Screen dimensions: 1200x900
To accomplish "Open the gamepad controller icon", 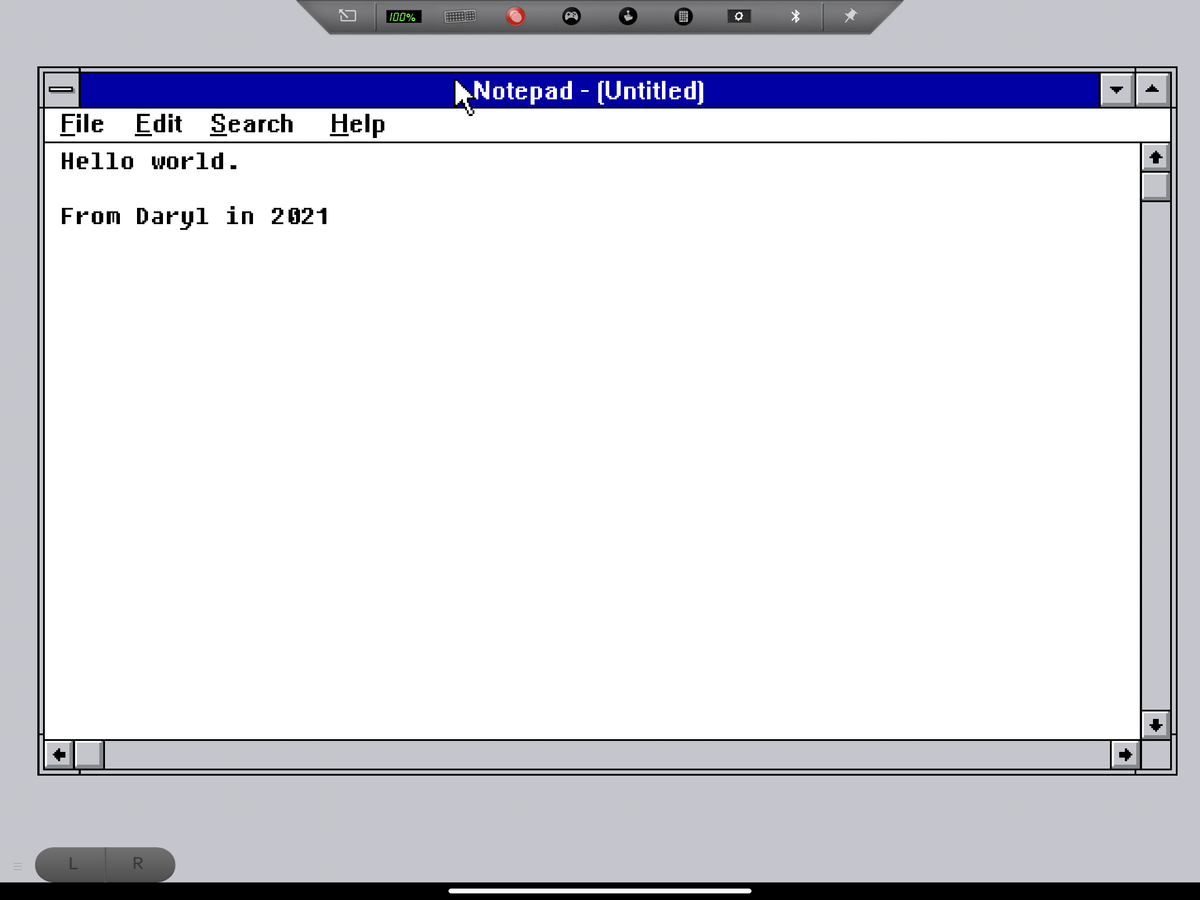I will pyautogui.click(x=571, y=16).
